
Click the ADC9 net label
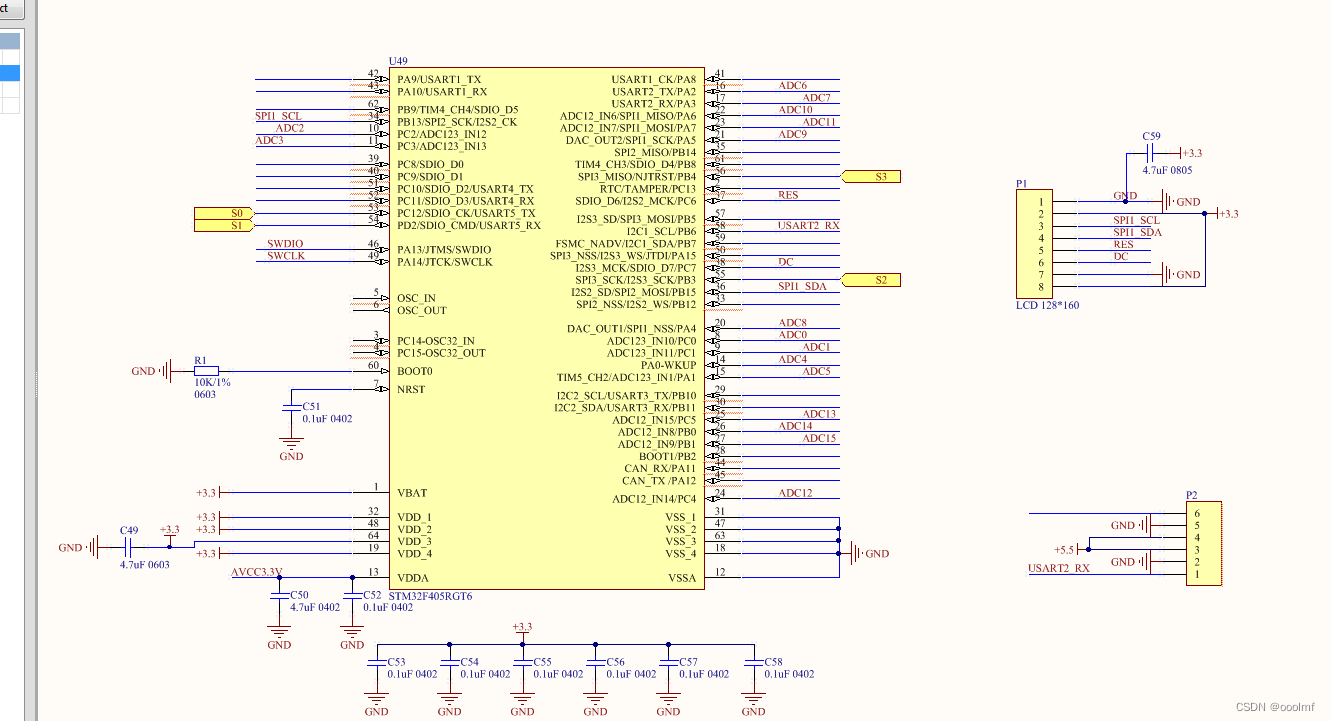tap(793, 134)
